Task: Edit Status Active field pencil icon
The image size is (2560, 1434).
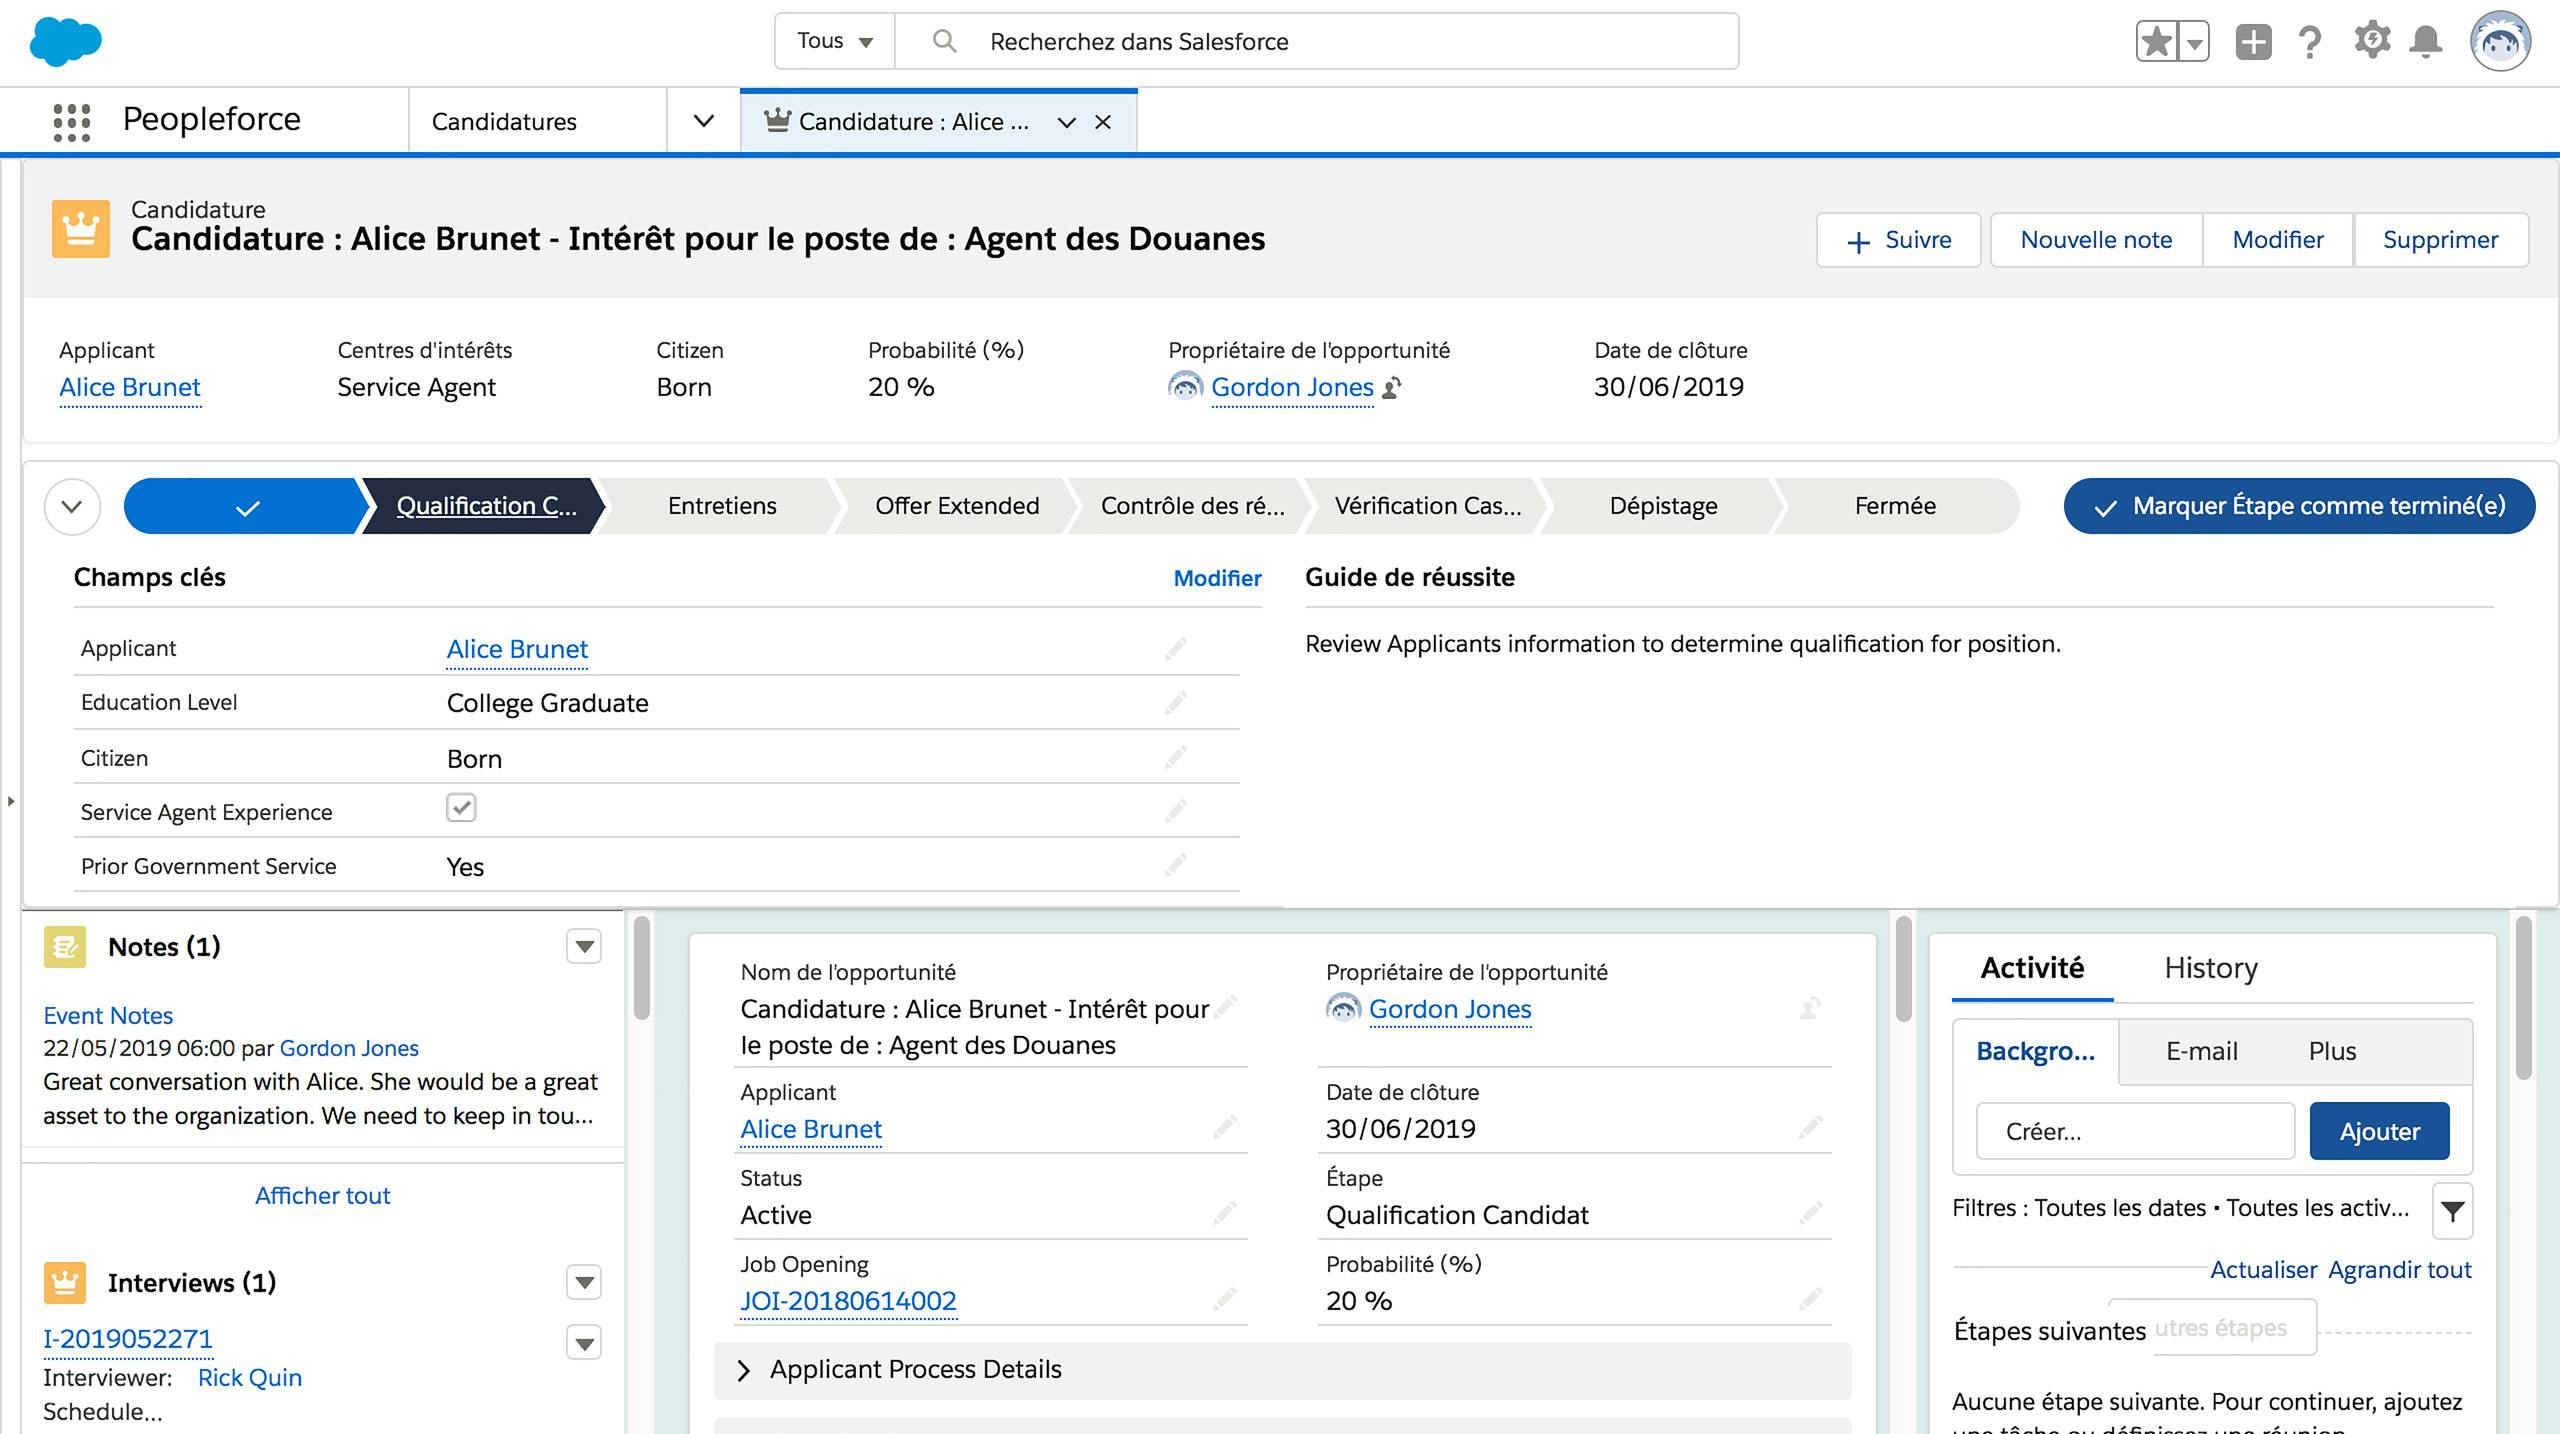Action: coord(1224,1214)
